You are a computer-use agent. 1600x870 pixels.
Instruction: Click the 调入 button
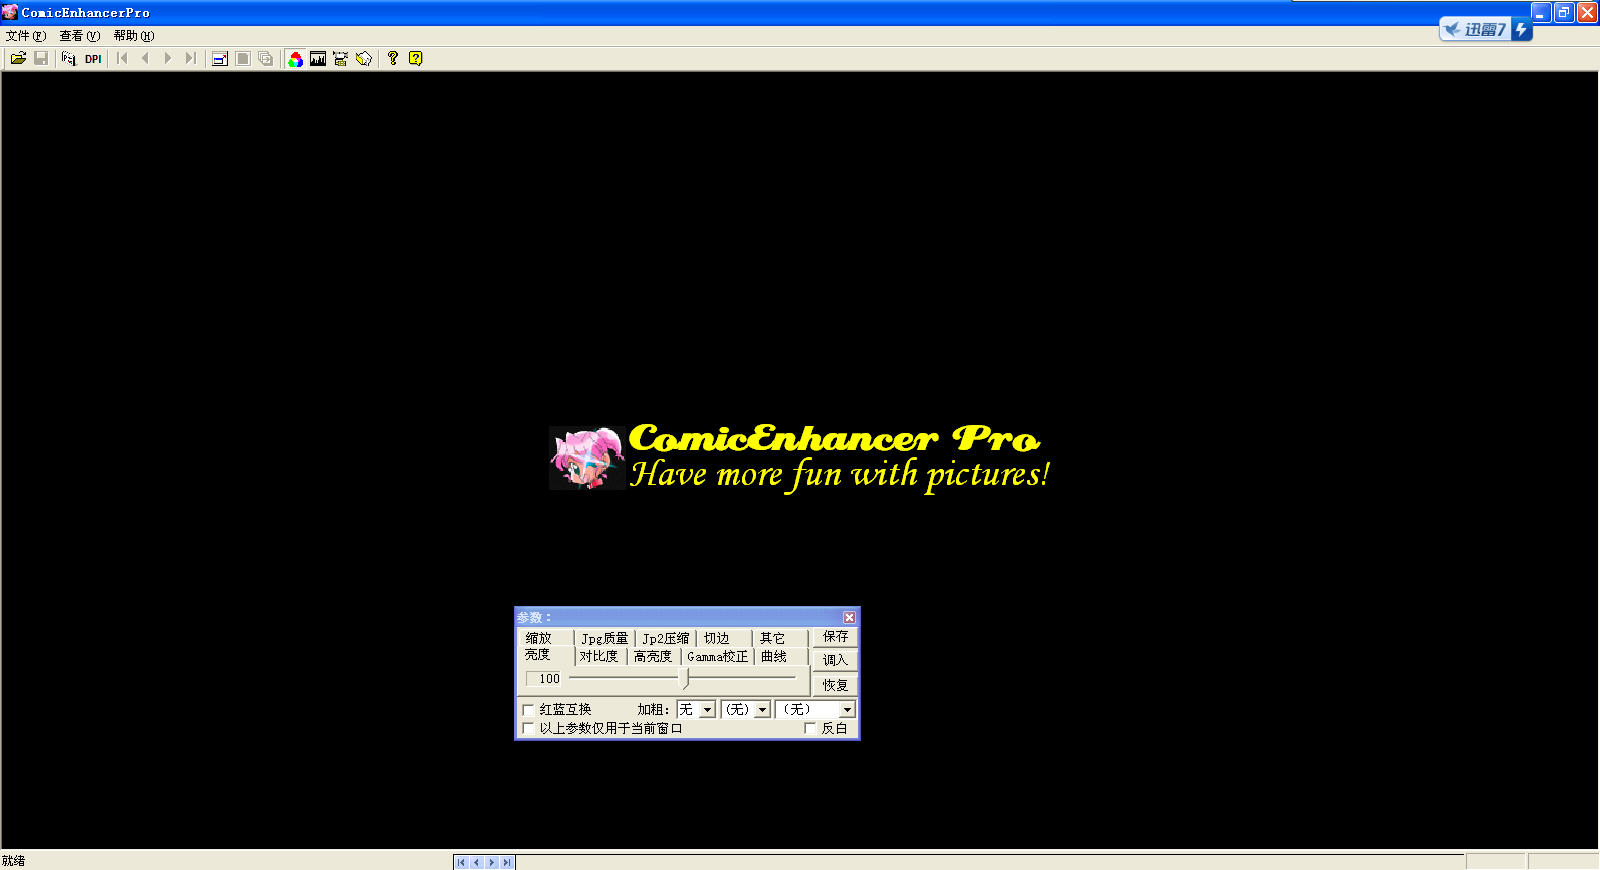pos(835,660)
